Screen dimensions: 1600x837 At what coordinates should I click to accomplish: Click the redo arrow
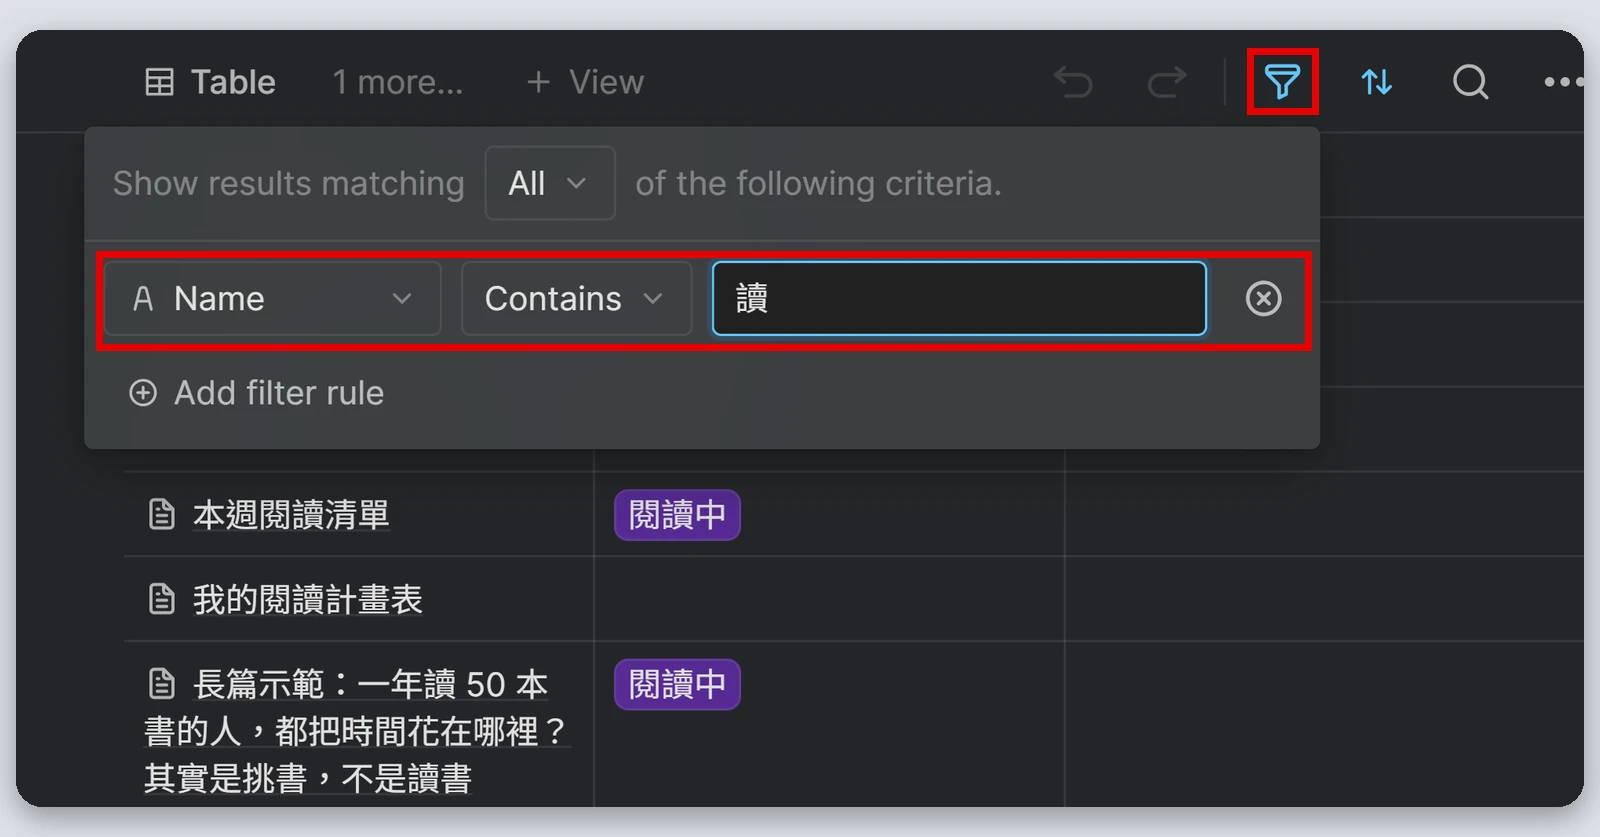(x=1166, y=82)
